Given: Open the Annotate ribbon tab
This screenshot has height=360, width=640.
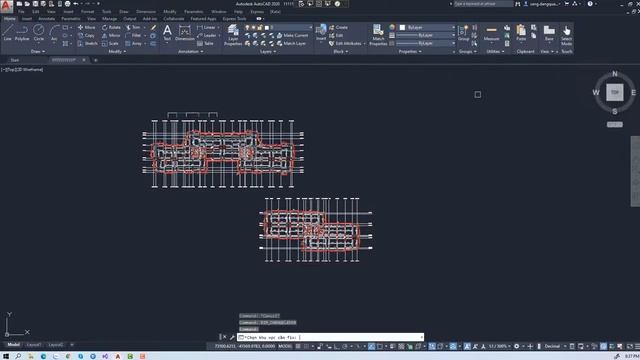Looking at the screenshot, I should point(46,18).
